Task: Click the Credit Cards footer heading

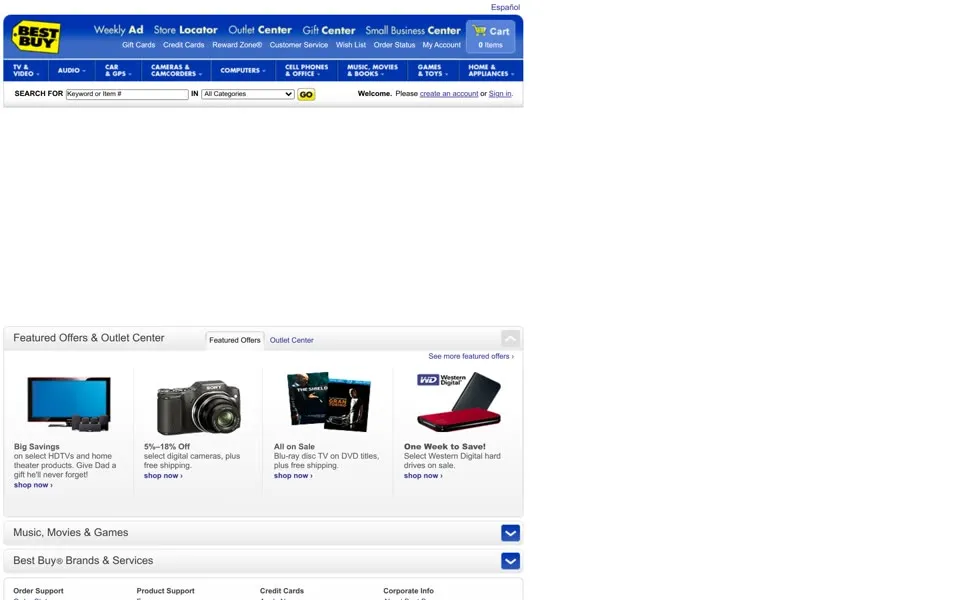Action: (282, 591)
